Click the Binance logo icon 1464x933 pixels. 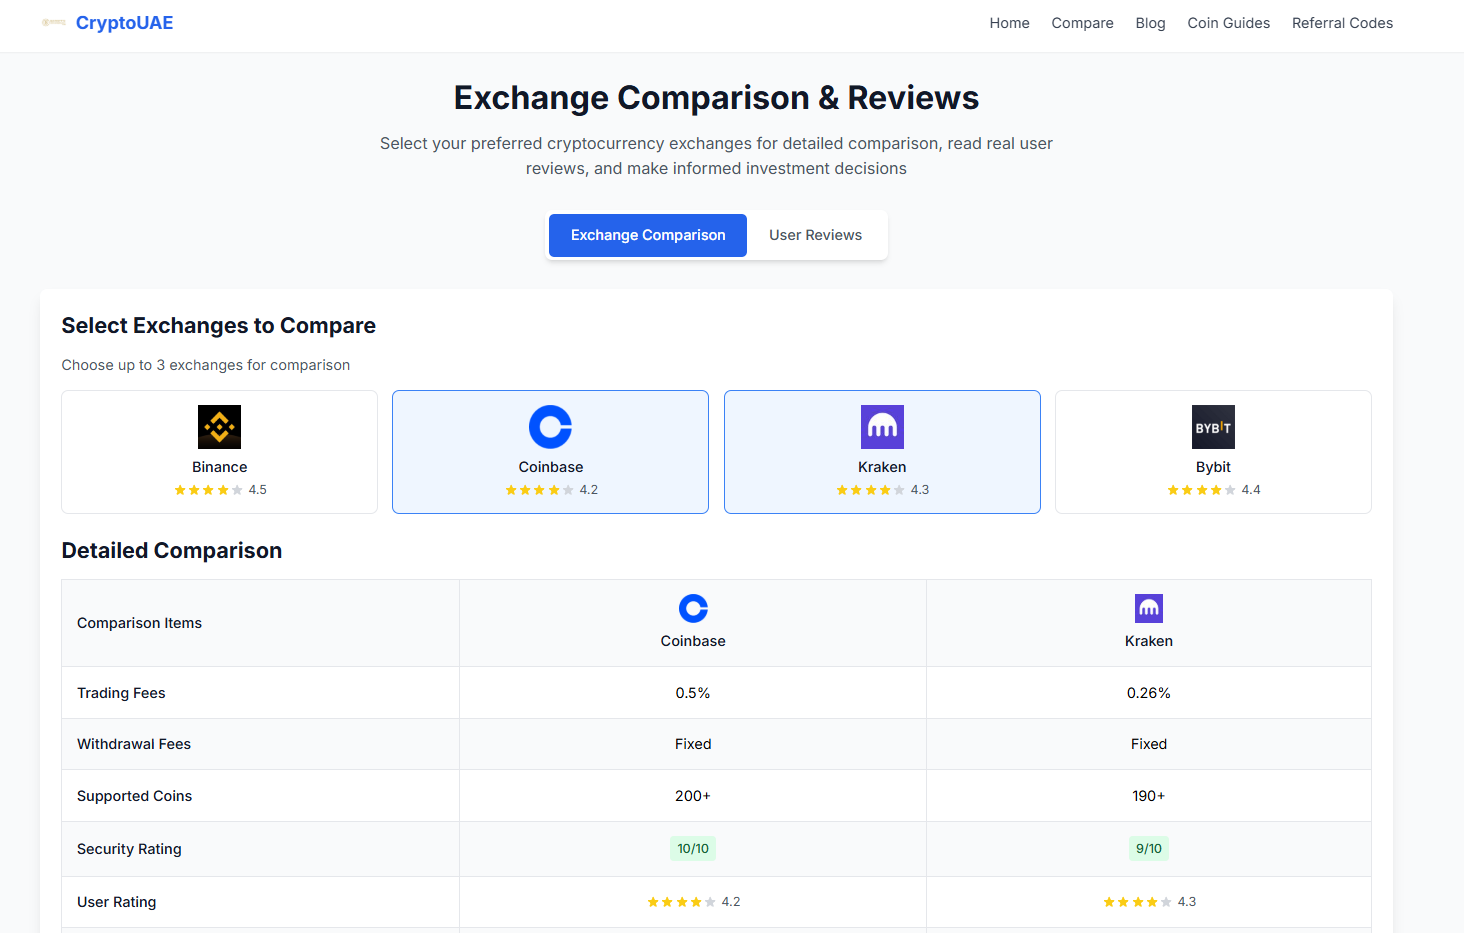[219, 426]
